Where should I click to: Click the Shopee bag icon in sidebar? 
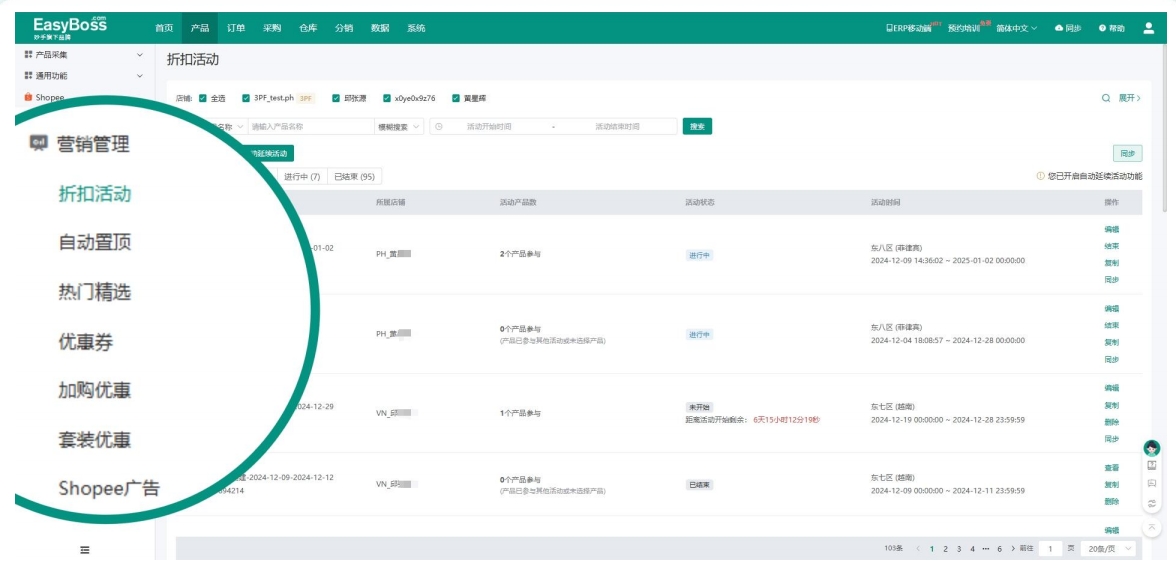(28, 97)
